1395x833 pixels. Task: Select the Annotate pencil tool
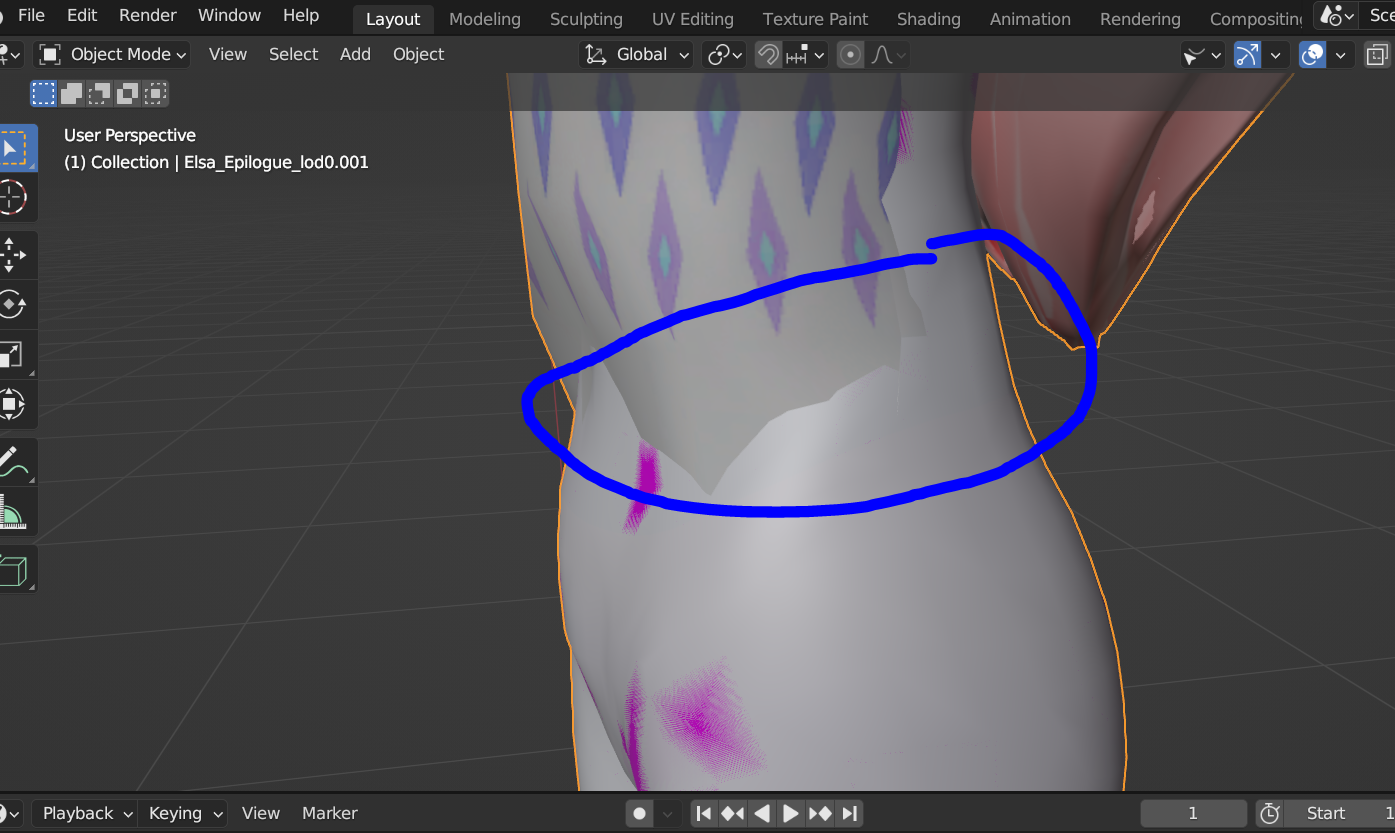coord(12,461)
